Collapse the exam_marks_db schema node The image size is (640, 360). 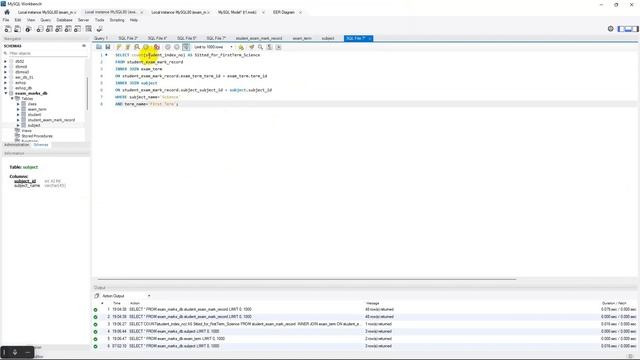(6, 93)
